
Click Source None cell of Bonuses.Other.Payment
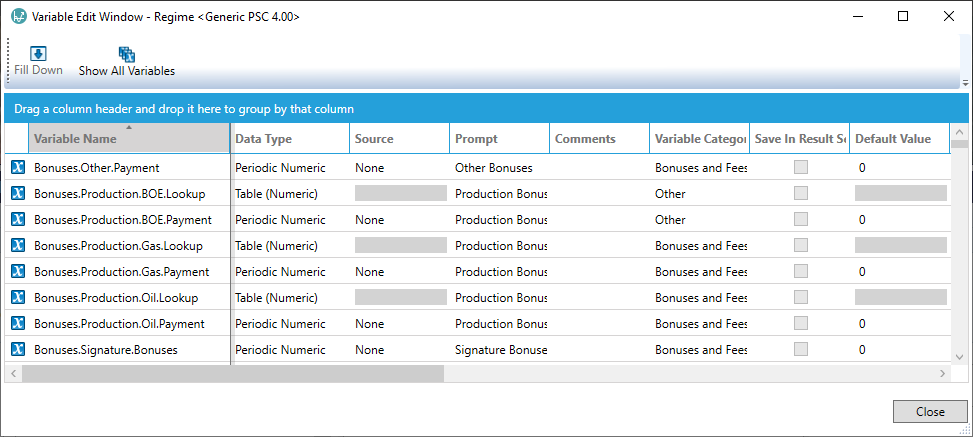(400, 168)
